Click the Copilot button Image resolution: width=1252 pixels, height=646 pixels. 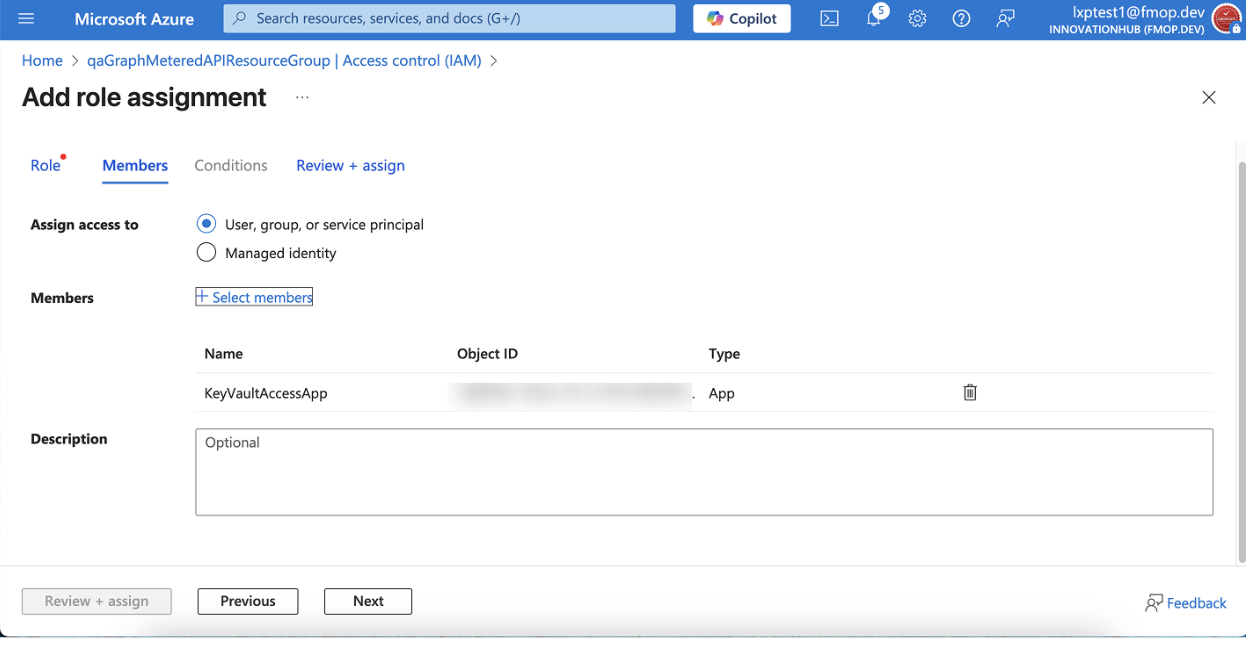[x=742, y=18]
